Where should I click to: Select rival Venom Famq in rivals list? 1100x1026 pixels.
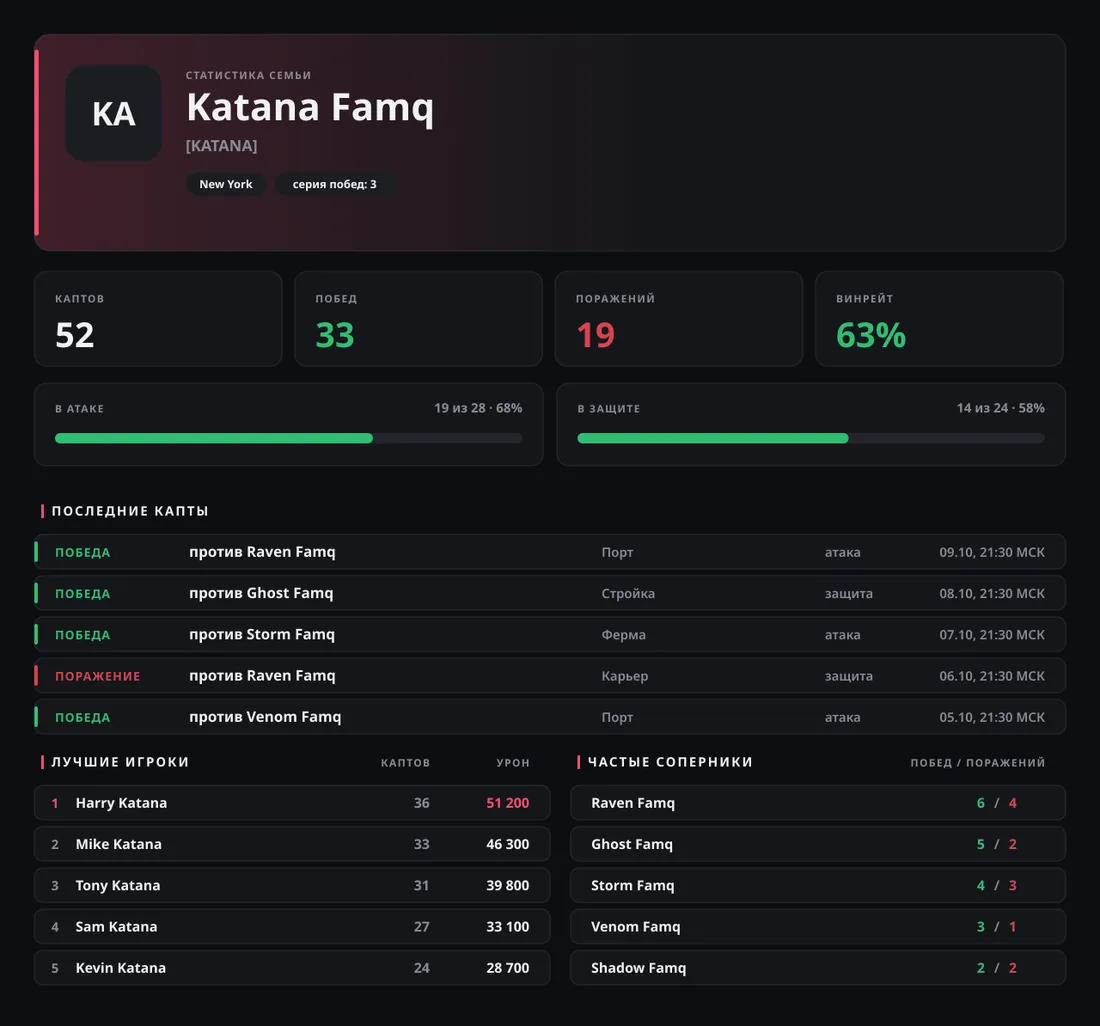point(818,926)
